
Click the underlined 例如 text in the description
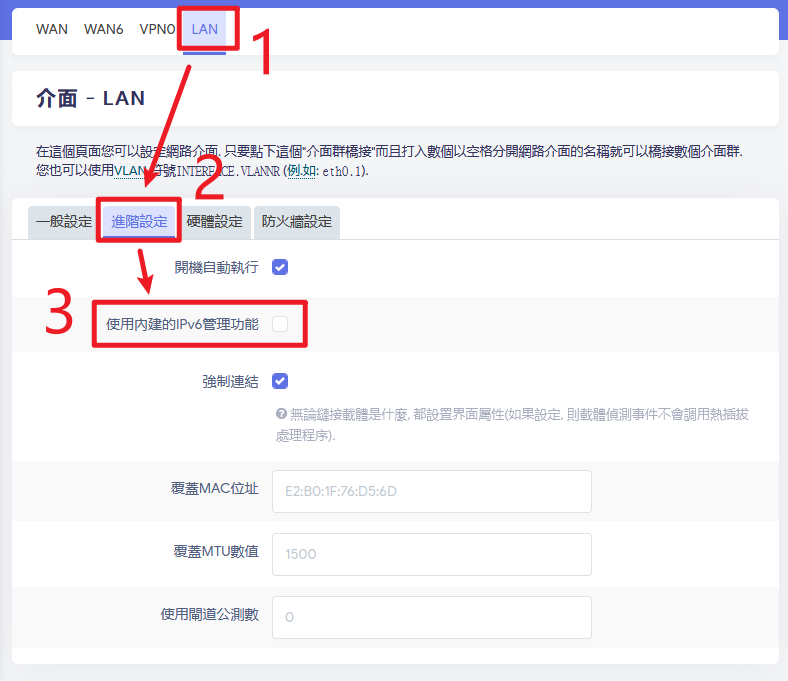(300, 171)
